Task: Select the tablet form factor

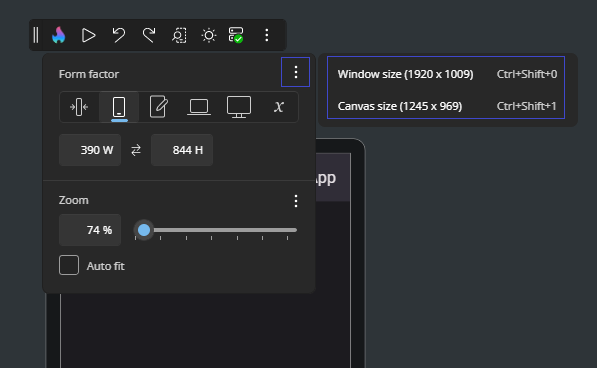Action: point(159,107)
